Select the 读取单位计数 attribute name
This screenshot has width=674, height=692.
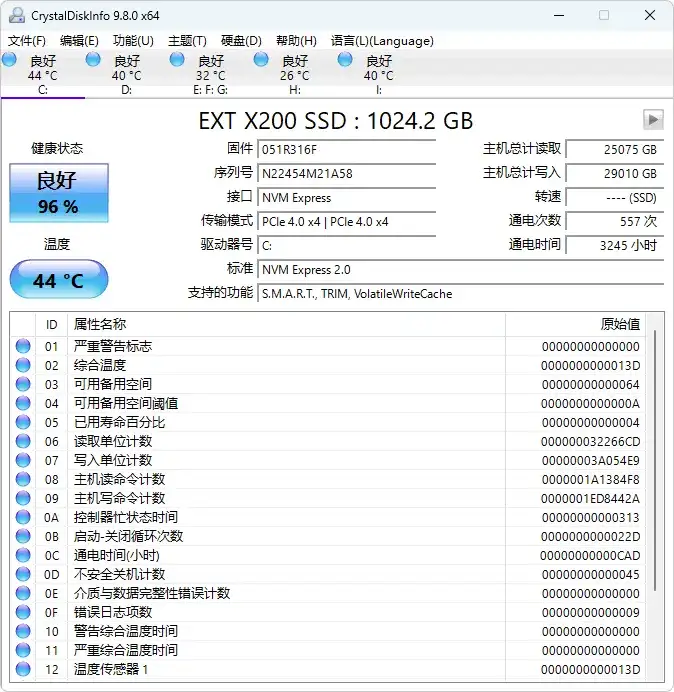tap(113, 441)
